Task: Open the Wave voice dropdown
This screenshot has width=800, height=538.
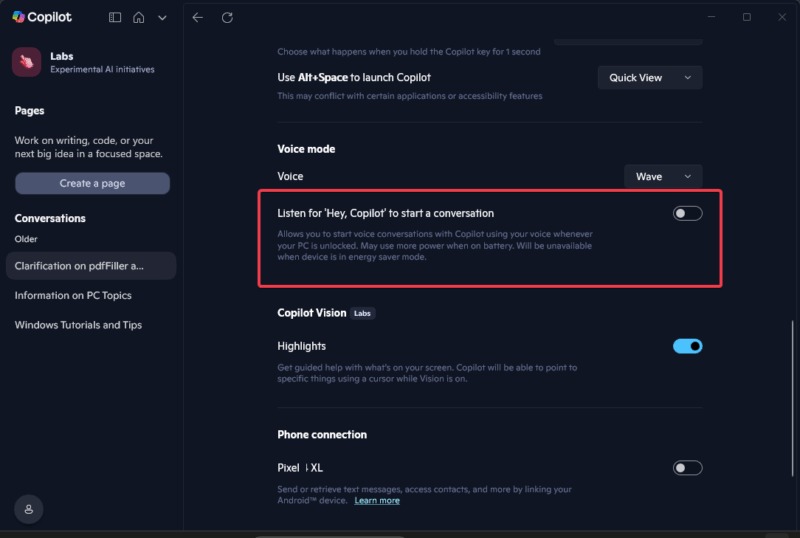Action: click(663, 176)
